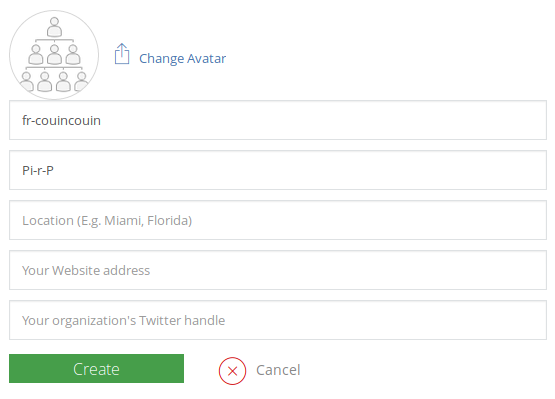Open the Change Avatar link
The width and height of the screenshot is (555, 399).
click(x=182, y=58)
